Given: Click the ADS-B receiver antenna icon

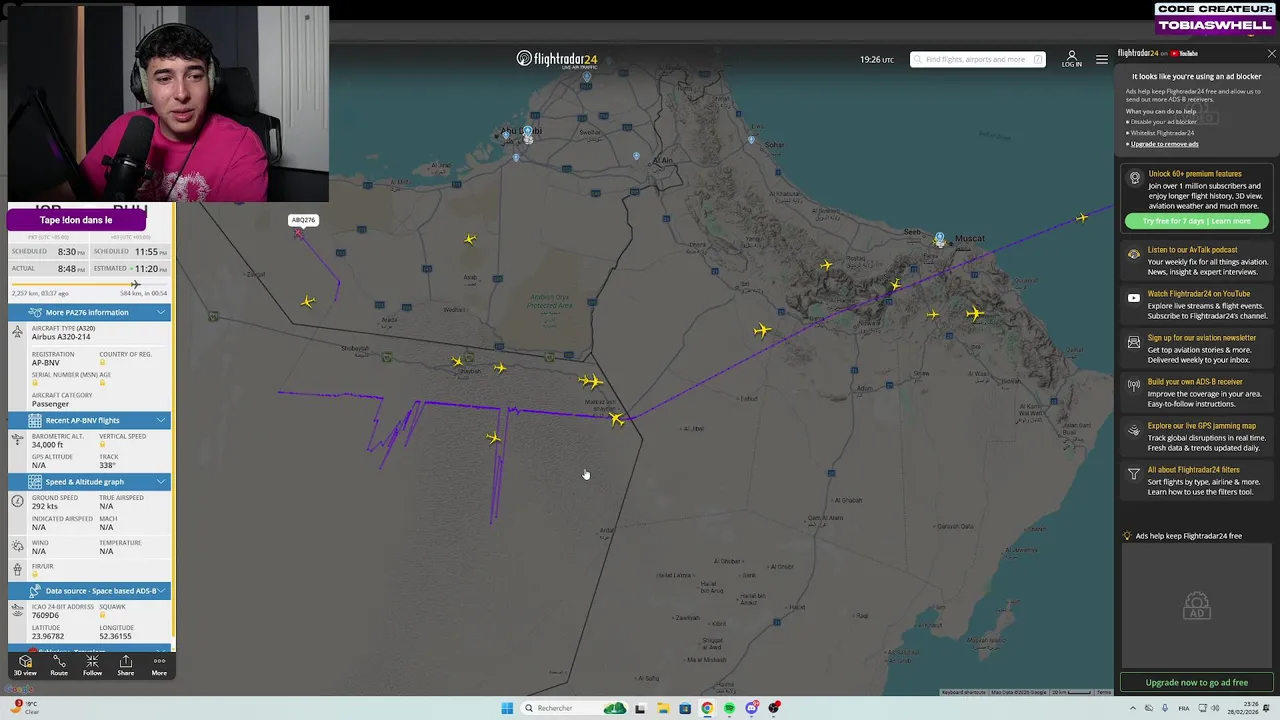Looking at the screenshot, I should pos(1133,385).
